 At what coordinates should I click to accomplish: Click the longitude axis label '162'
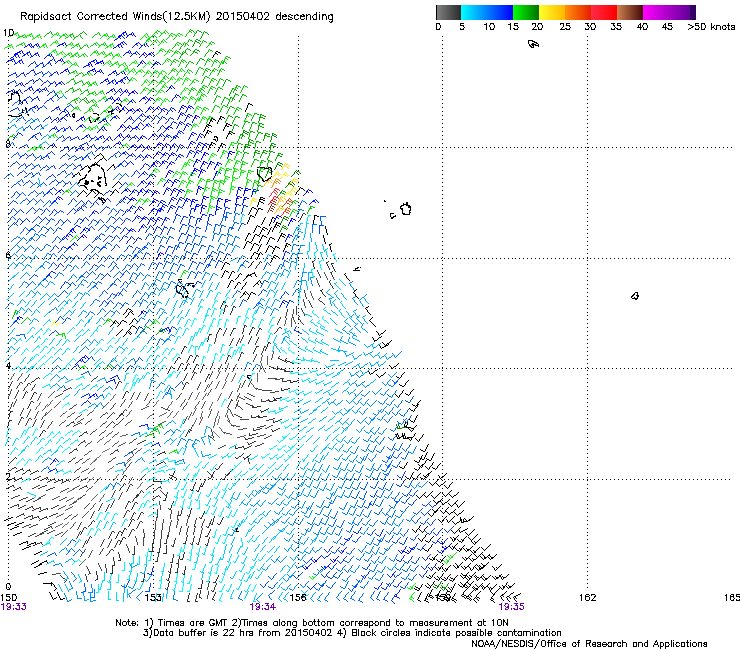[x=588, y=598]
